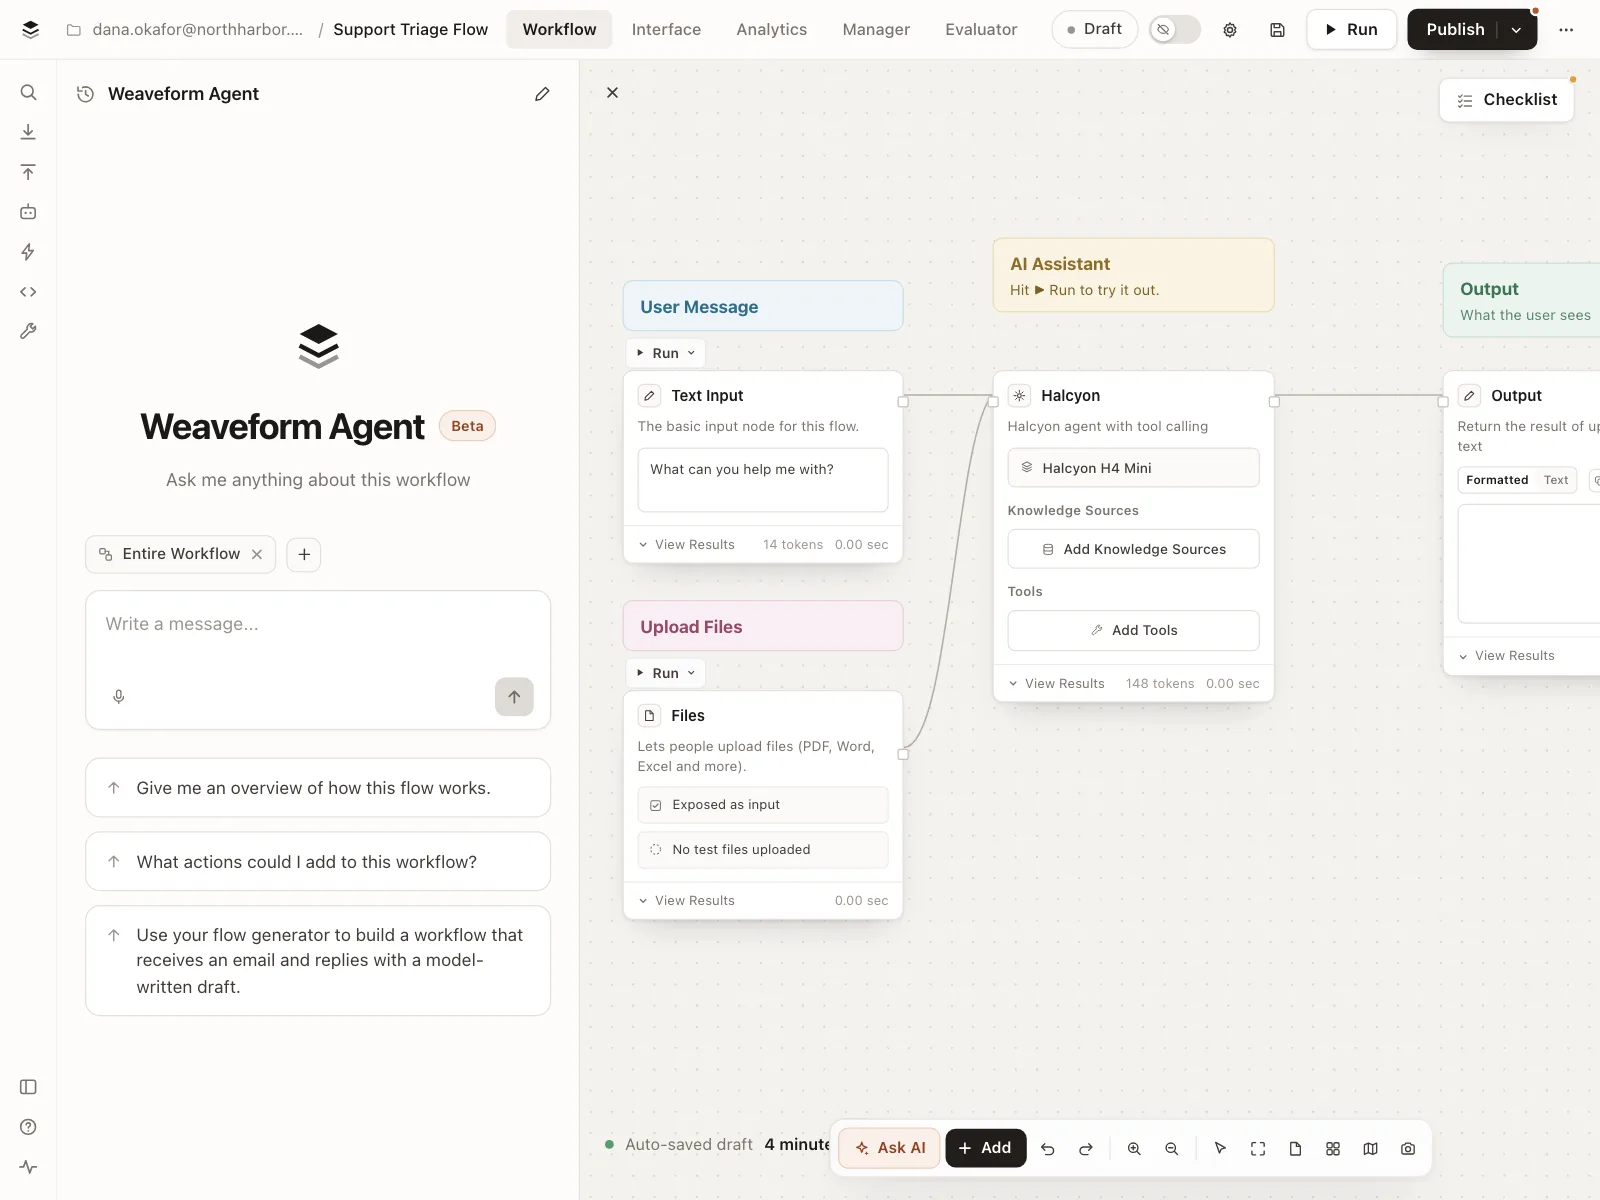The image size is (1600, 1200).
Task: Select Formatted output display mode
Action: [x=1497, y=480]
